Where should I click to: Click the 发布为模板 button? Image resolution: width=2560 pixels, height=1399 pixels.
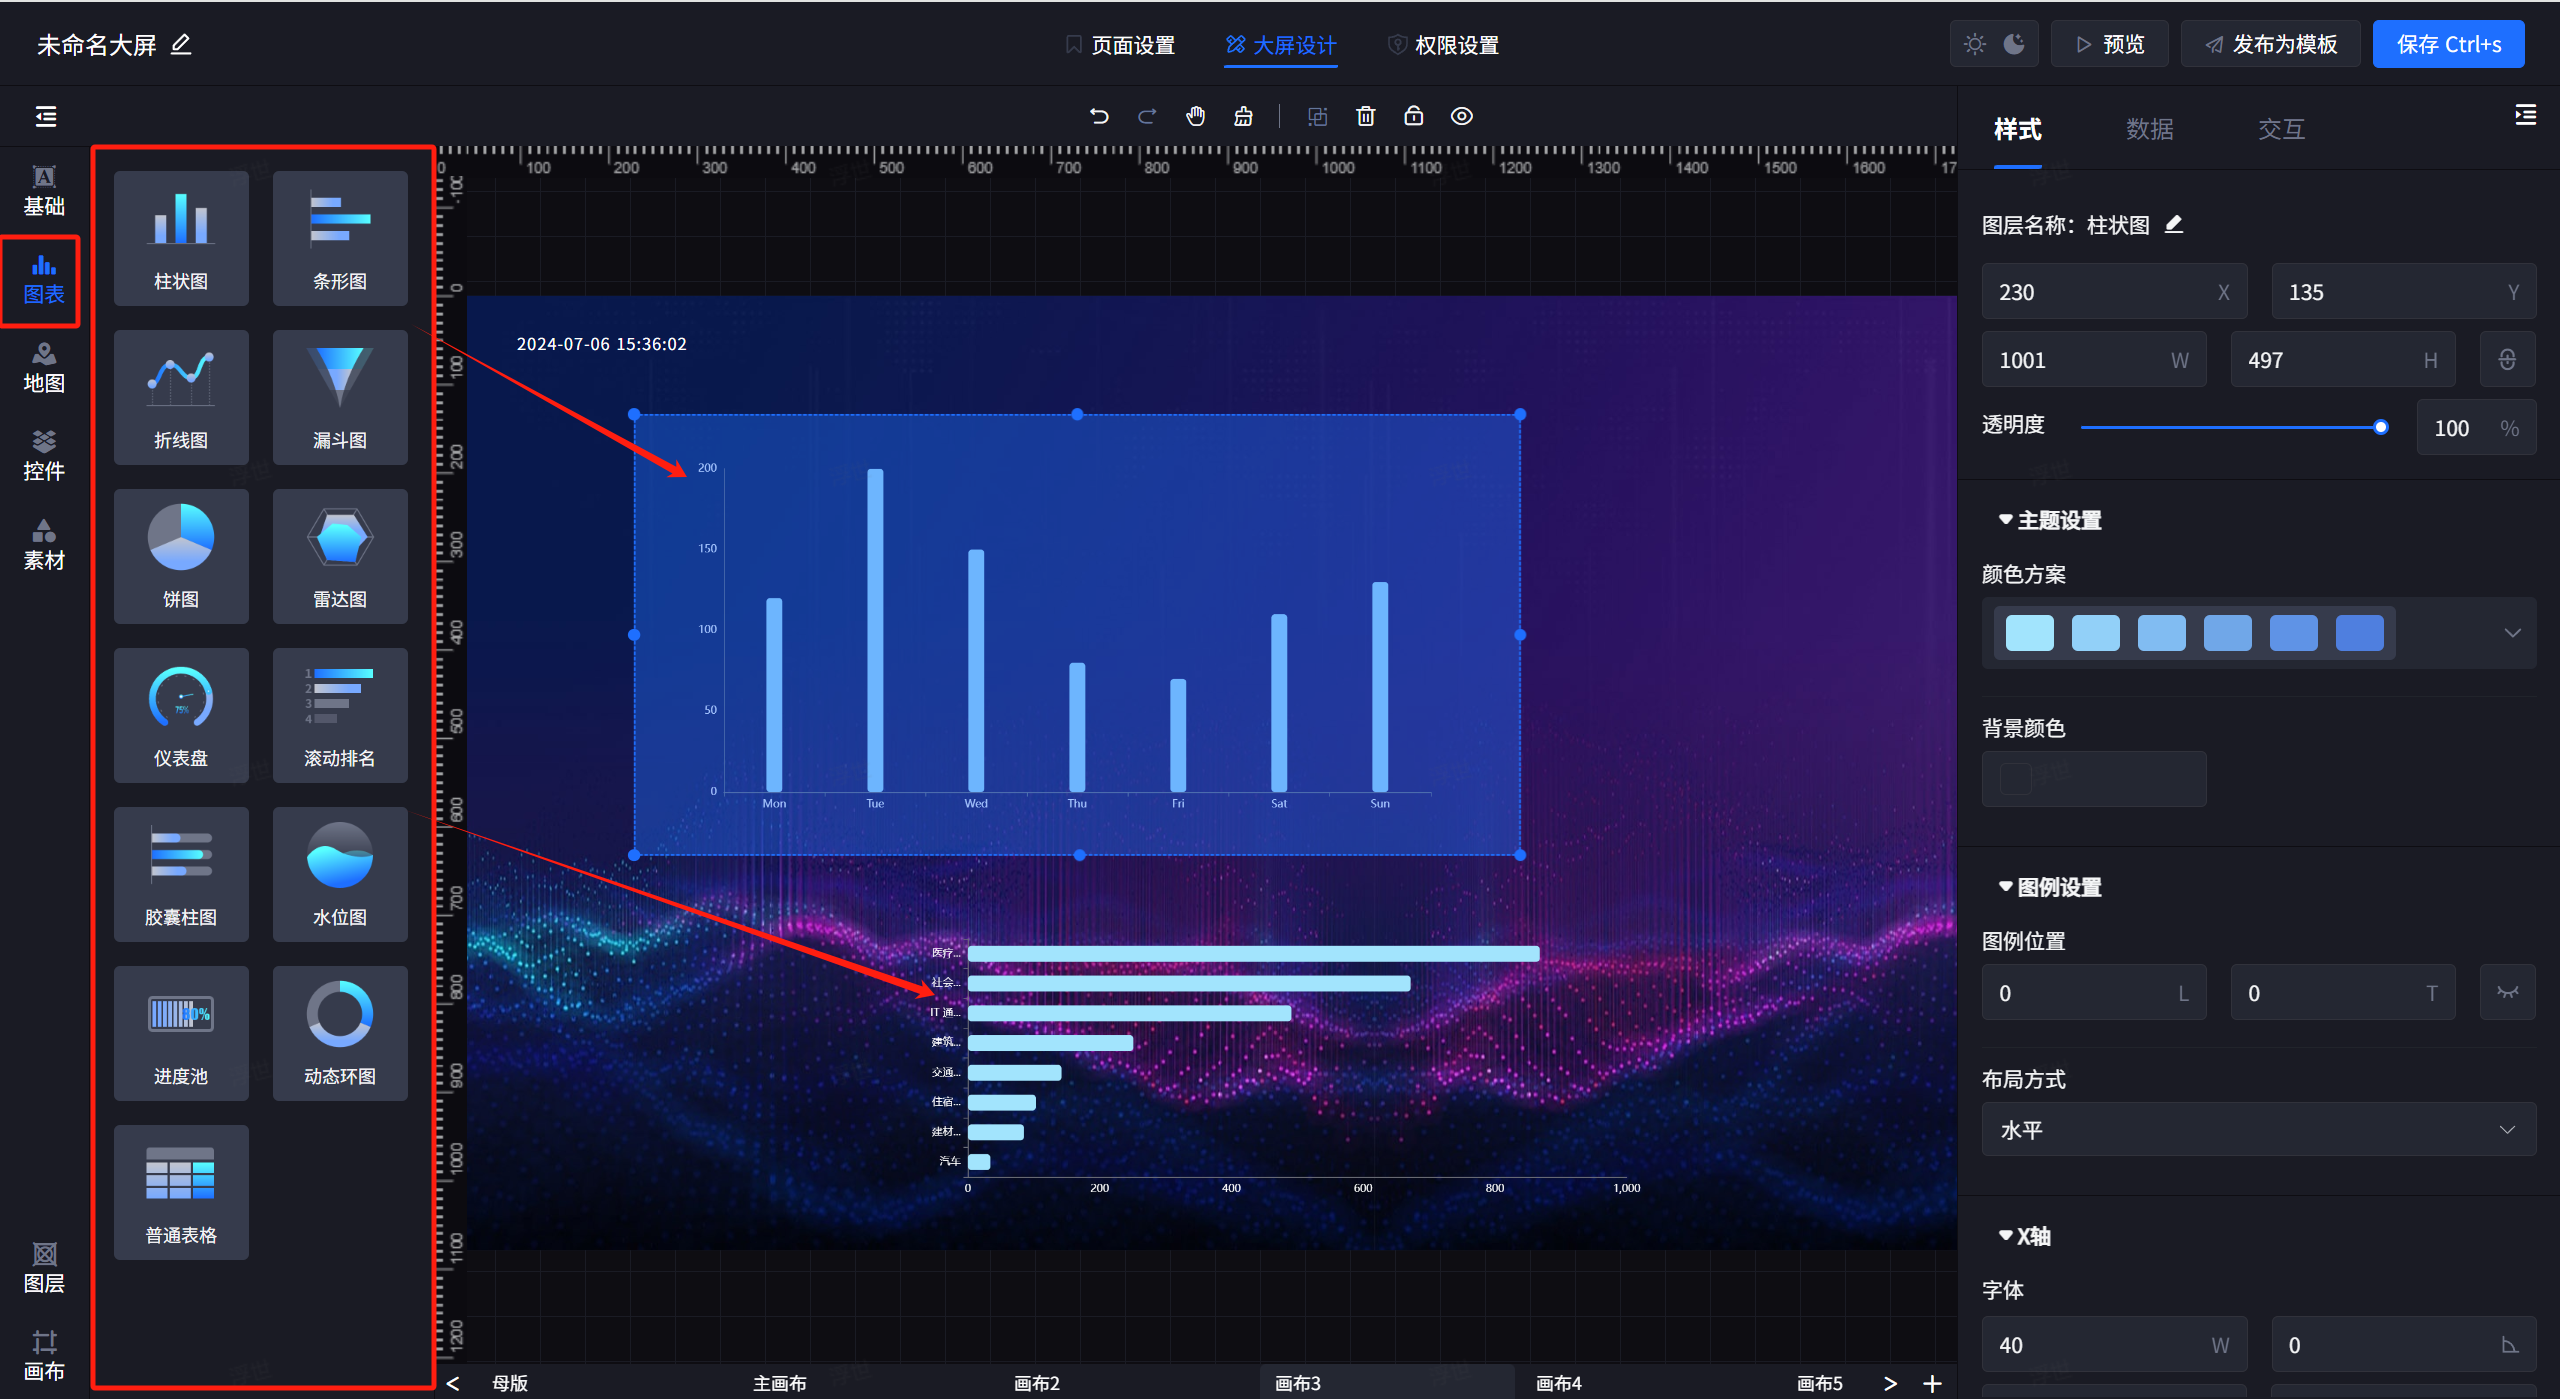[2270, 44]
